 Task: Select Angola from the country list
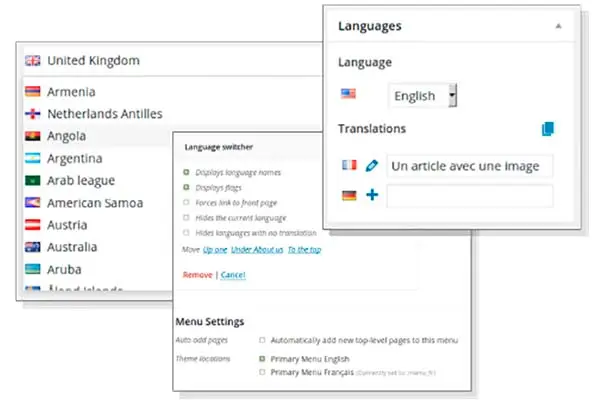click(x=67, y=136)
